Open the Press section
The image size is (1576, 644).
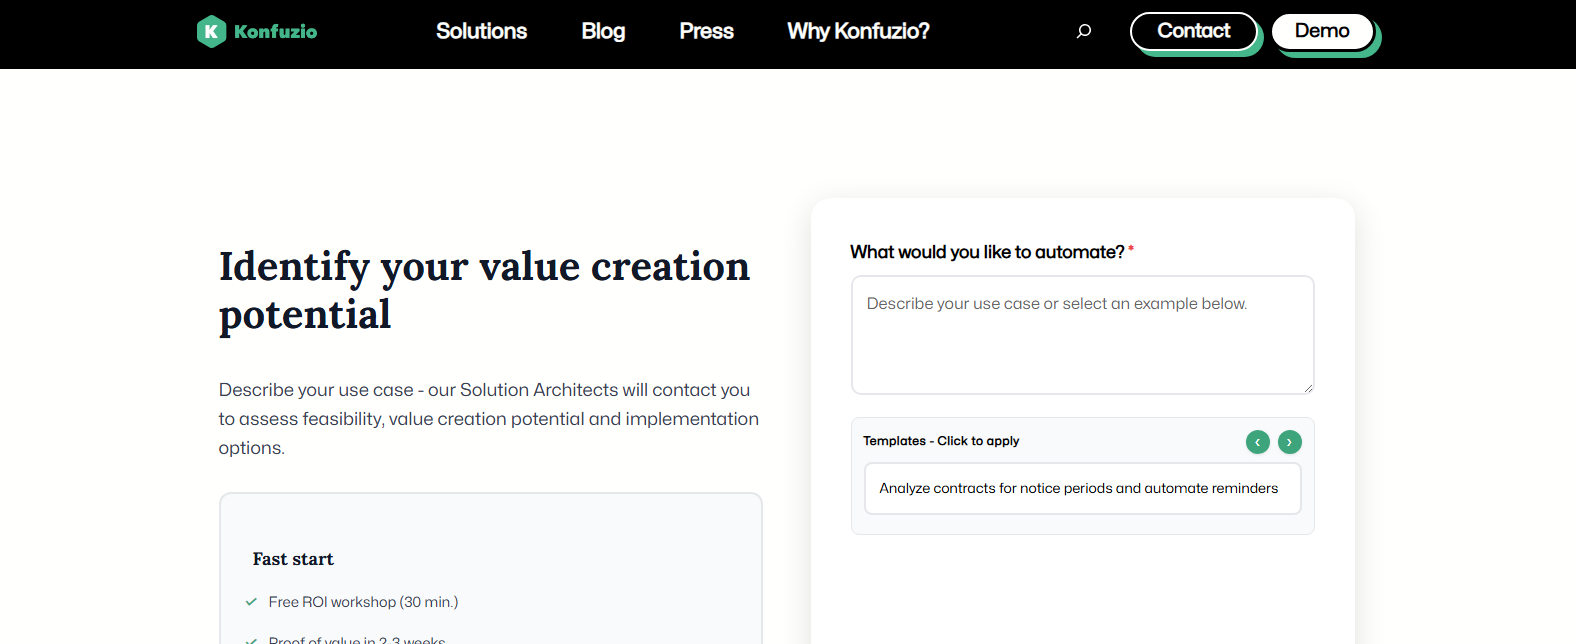tap(706, 31)
